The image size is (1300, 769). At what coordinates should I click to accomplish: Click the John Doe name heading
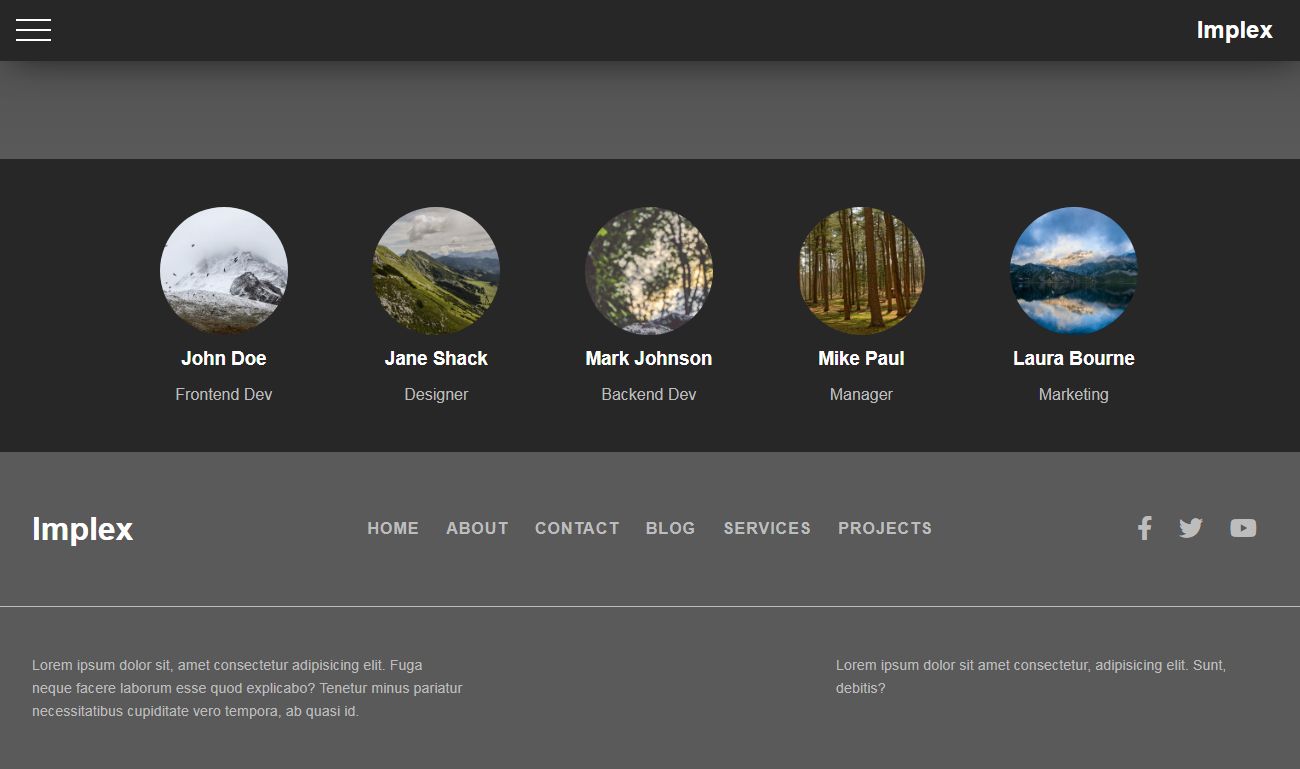point(224,358)
